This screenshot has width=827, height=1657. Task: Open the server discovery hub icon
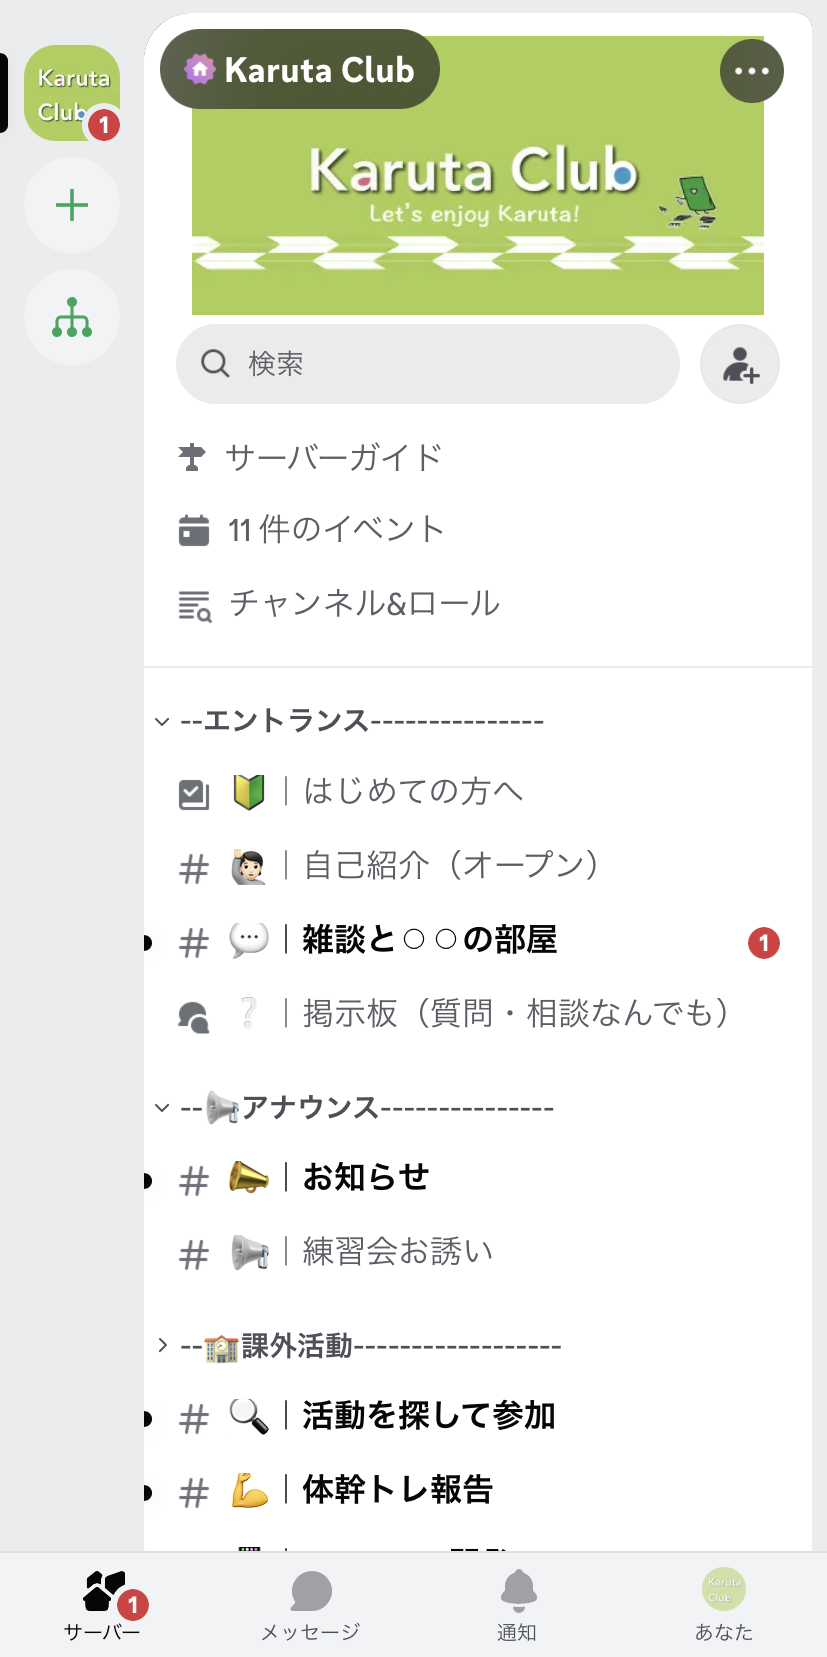tap(71, 316)
